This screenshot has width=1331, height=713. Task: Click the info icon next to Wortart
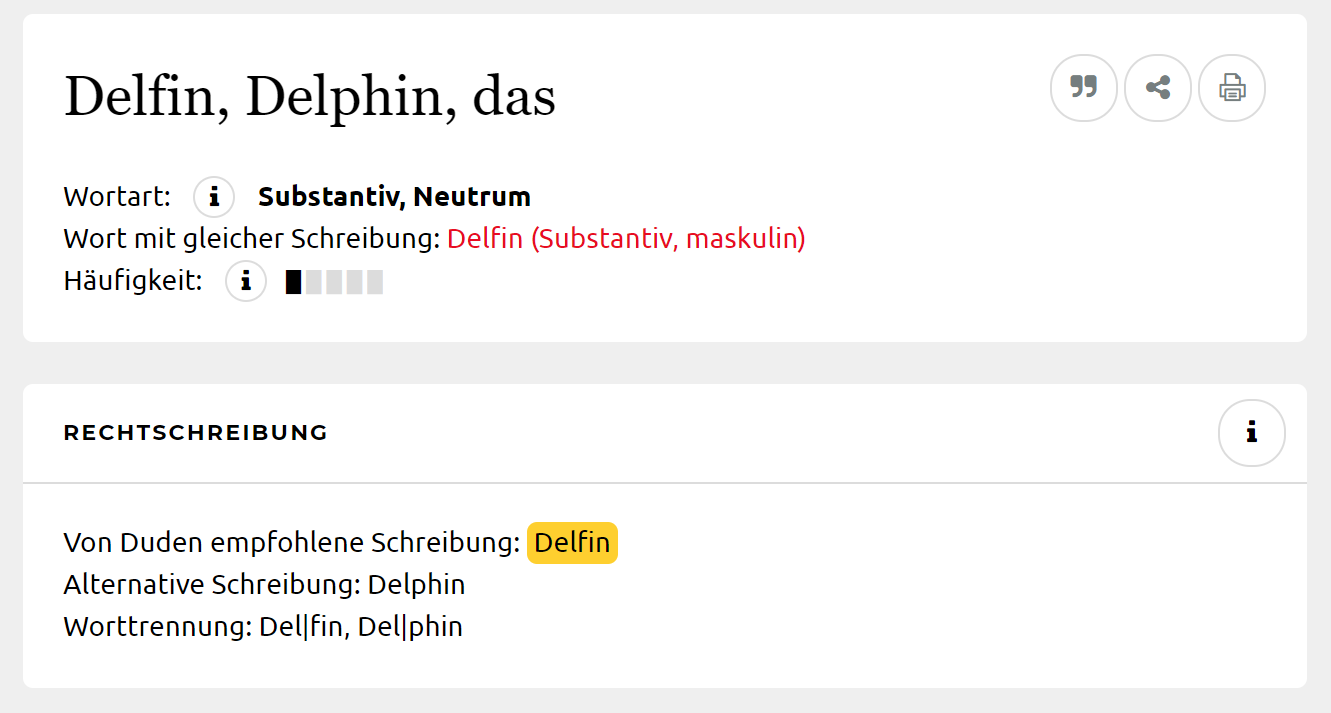(x=213, y=196)
